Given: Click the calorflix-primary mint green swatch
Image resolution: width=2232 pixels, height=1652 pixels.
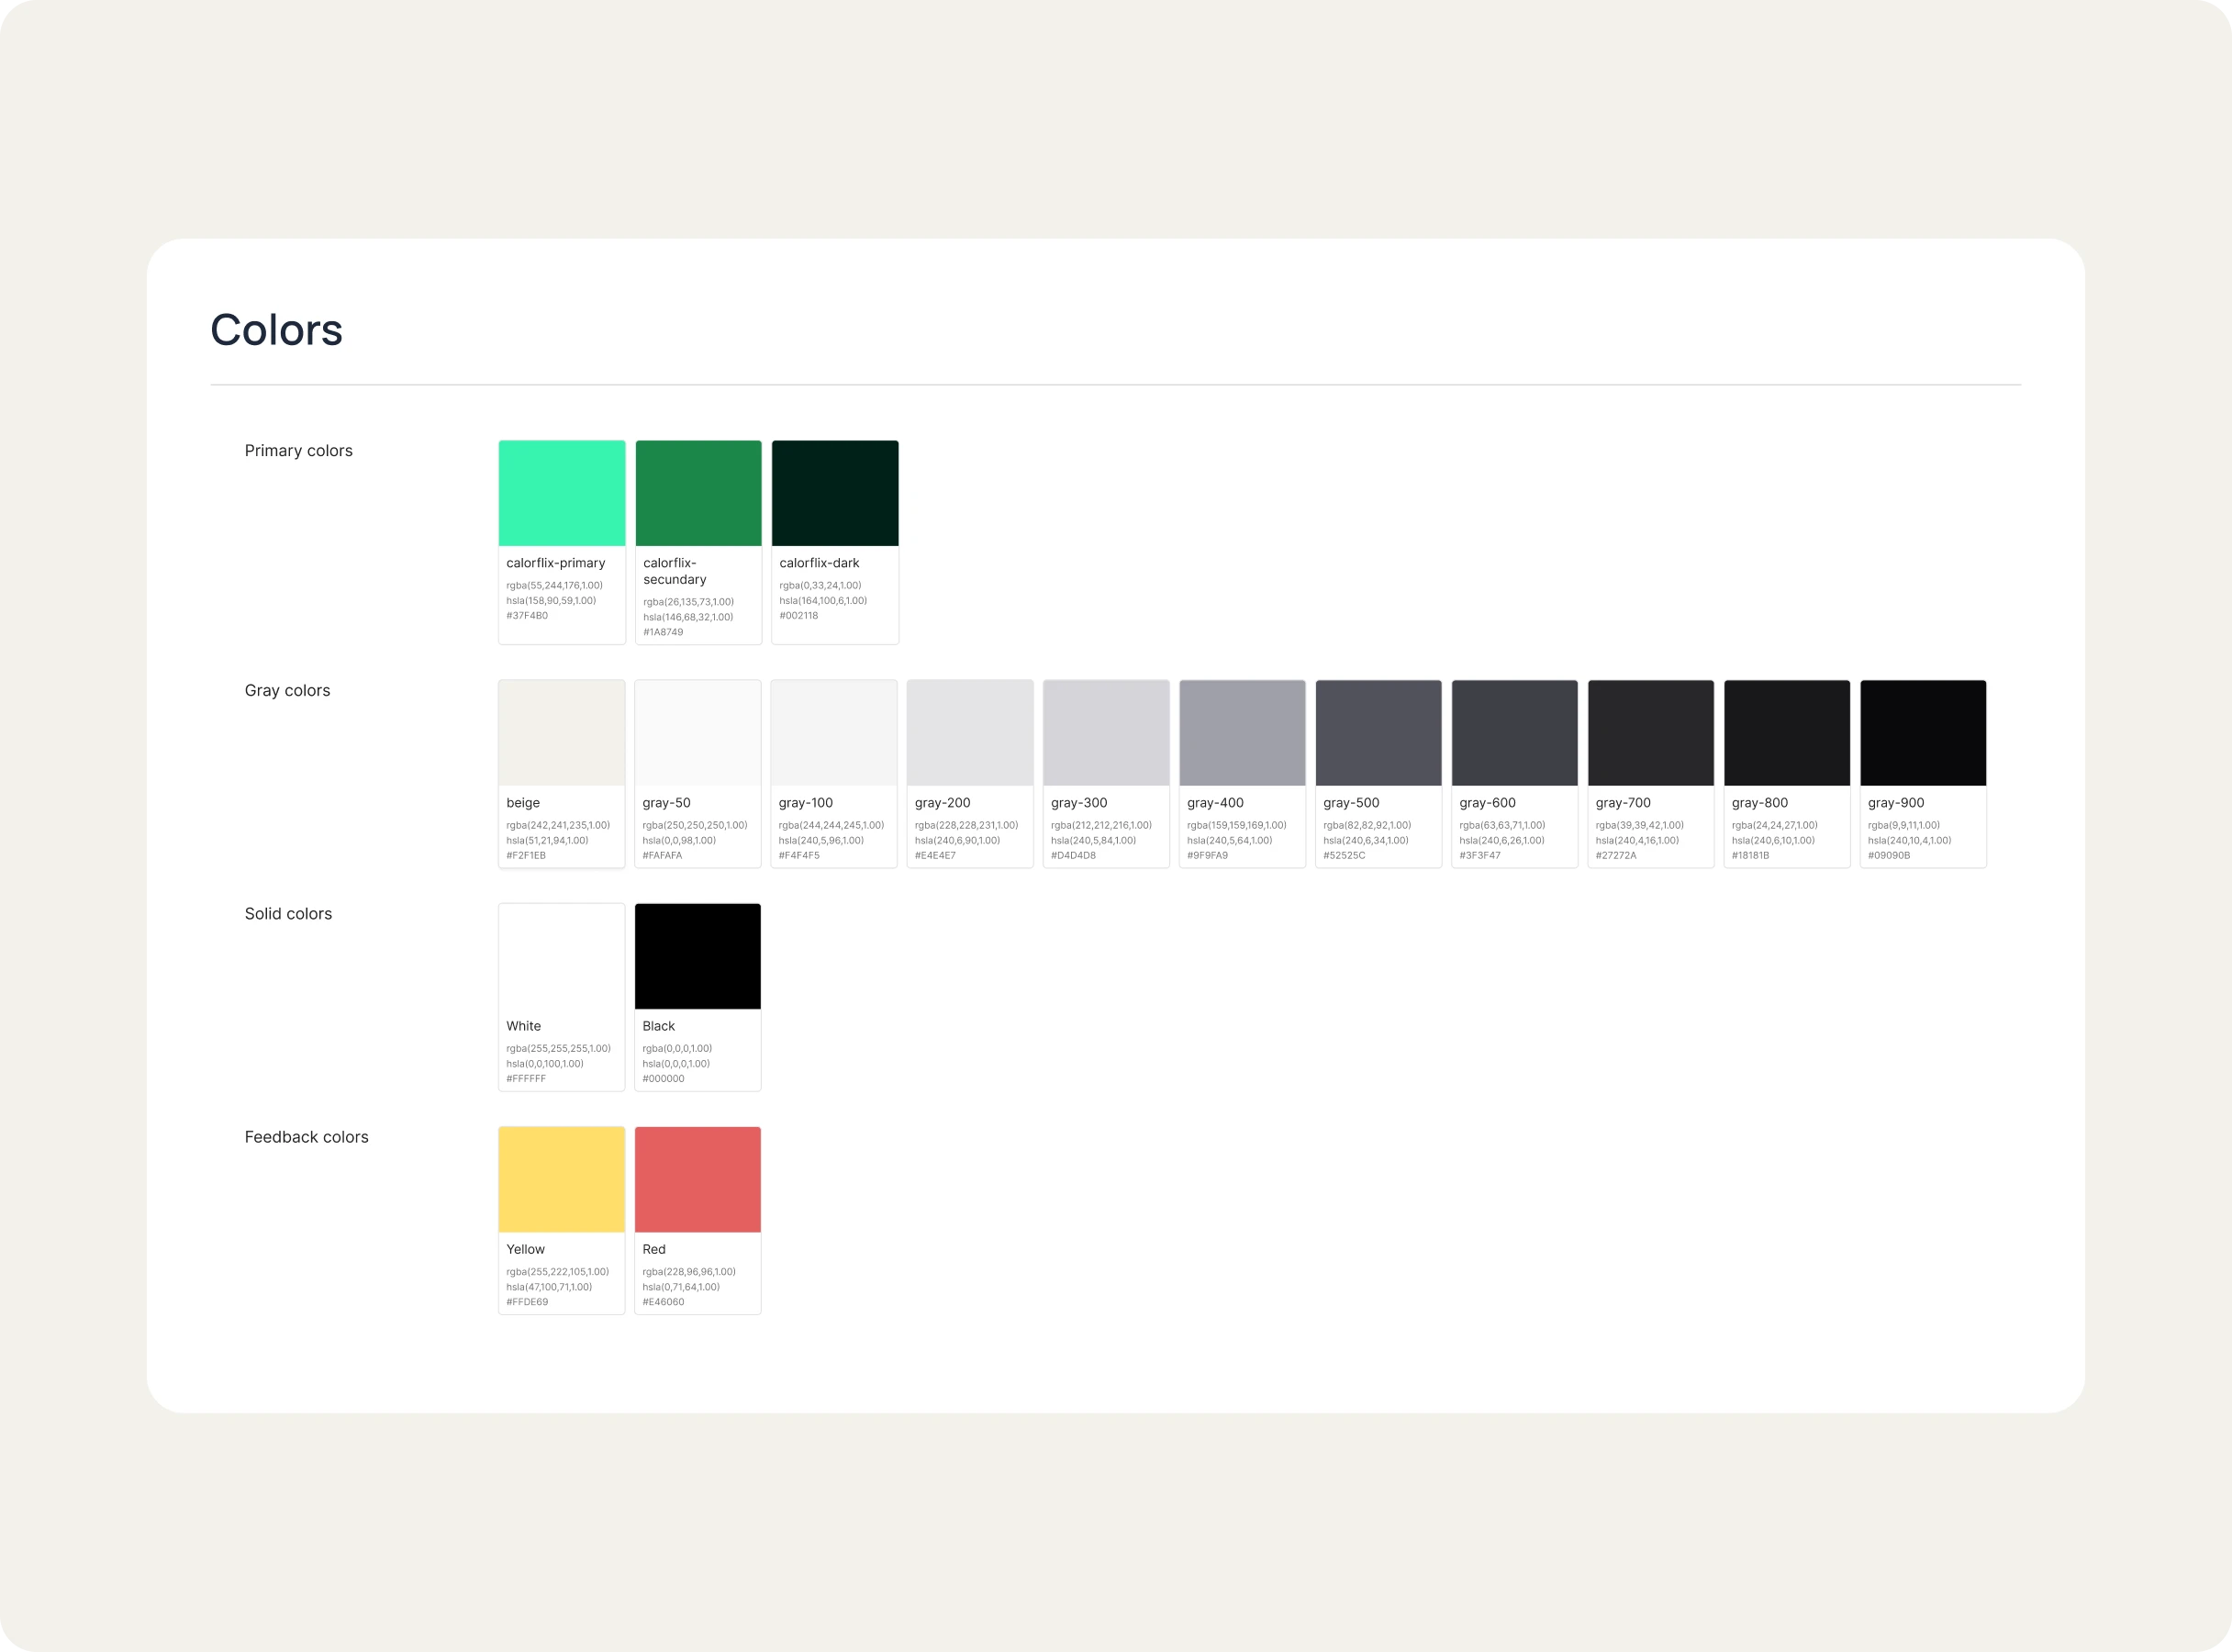Looking at the screenshot, I should click(x=561, y=493).
